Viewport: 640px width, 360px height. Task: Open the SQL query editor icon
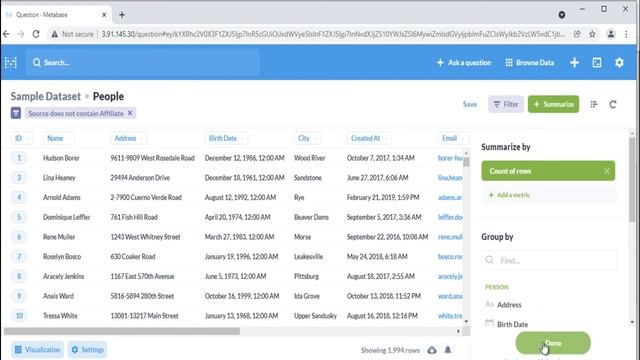click(x=597, y=62)
